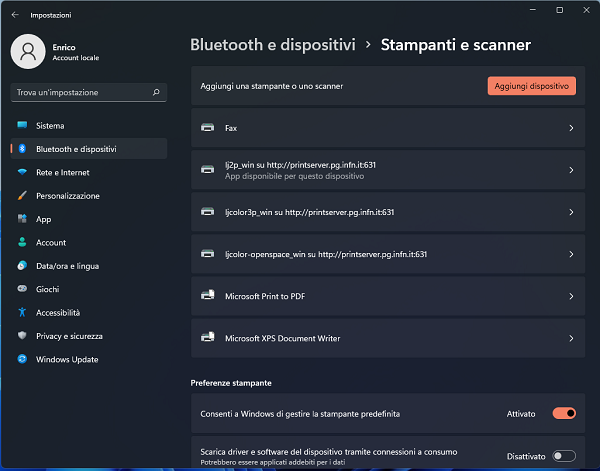
Task: Click the Accessibilità figure icon
Action: pyautogui.click(x=22, y=312)
